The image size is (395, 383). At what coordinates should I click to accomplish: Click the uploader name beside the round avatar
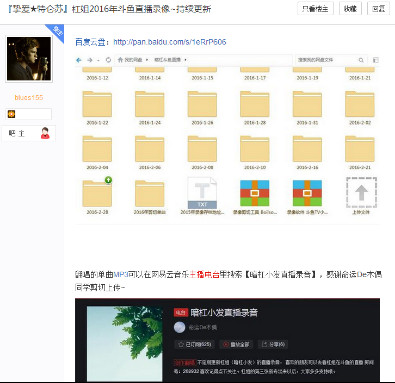click(203, 327)
